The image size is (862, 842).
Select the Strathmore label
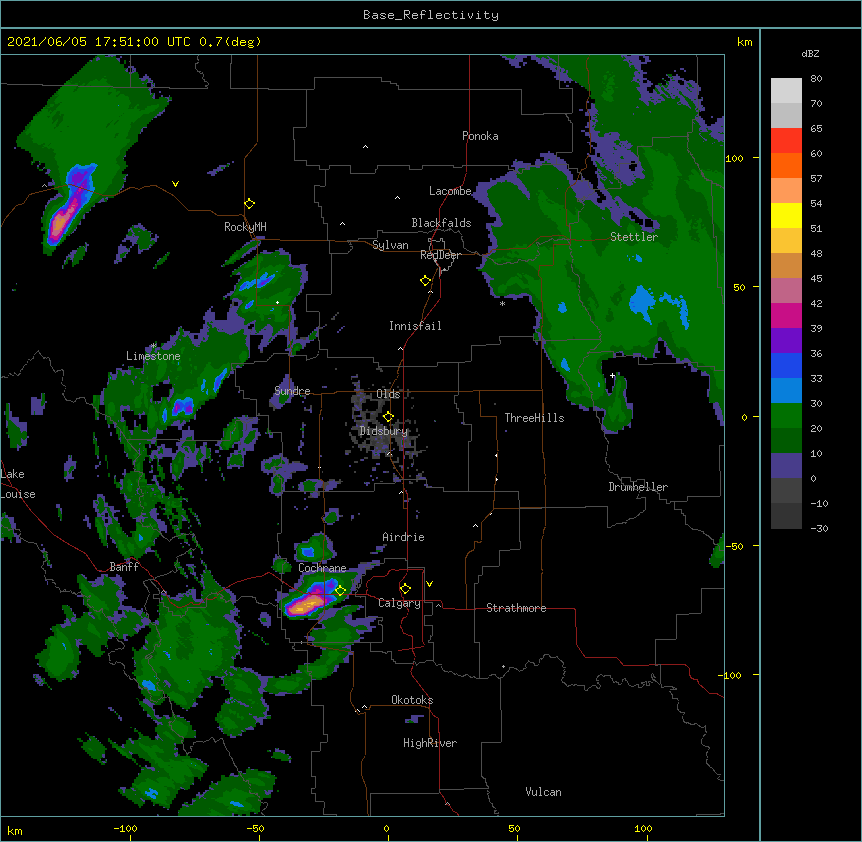pos(516,608)
